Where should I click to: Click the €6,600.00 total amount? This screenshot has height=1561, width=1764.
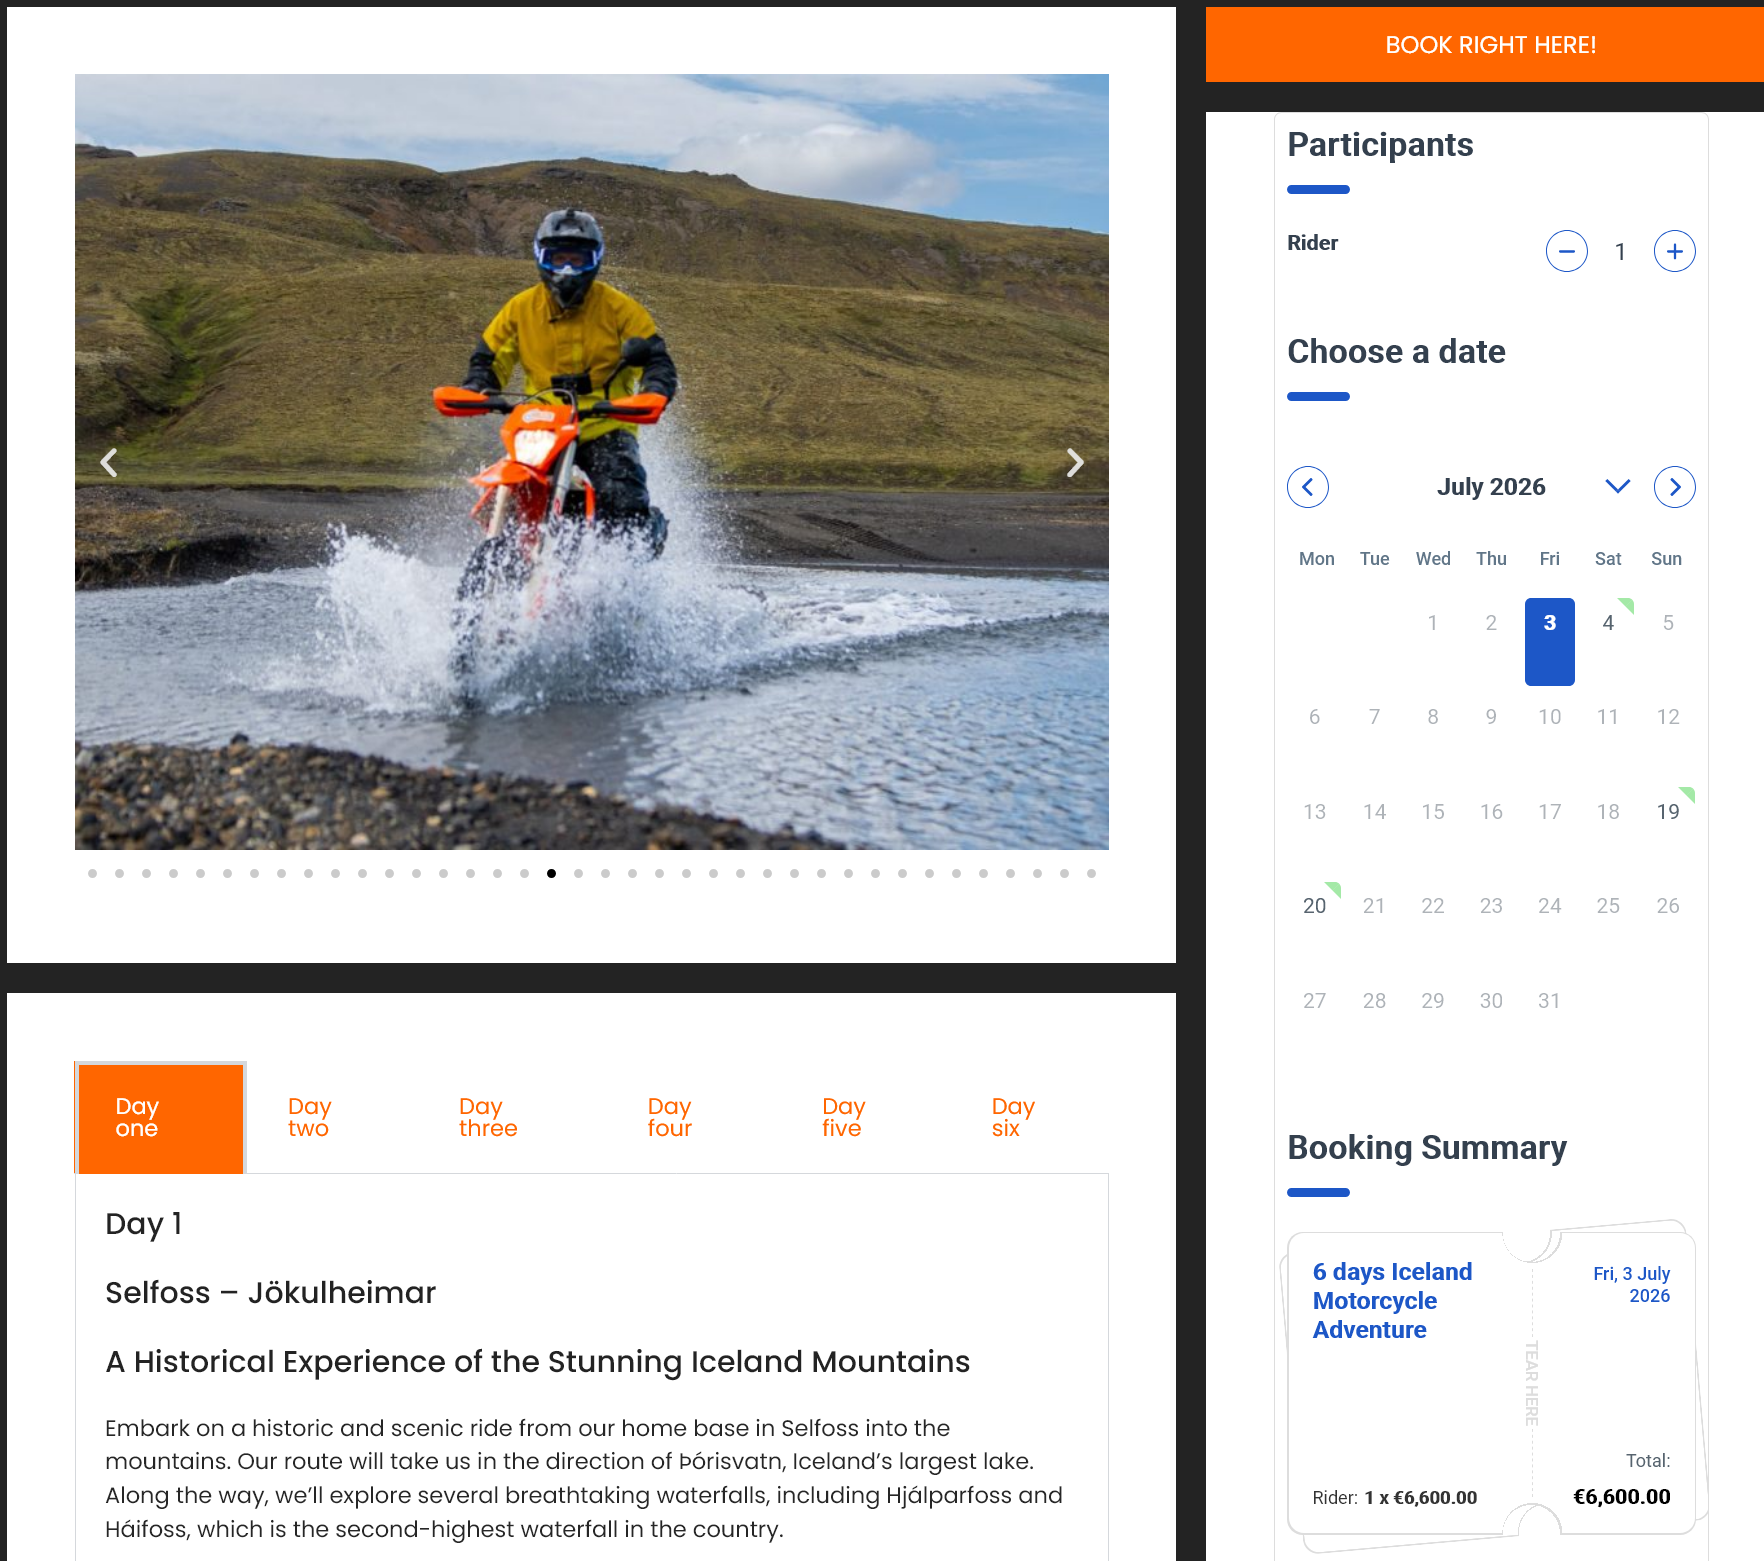click(1621, 1497)
